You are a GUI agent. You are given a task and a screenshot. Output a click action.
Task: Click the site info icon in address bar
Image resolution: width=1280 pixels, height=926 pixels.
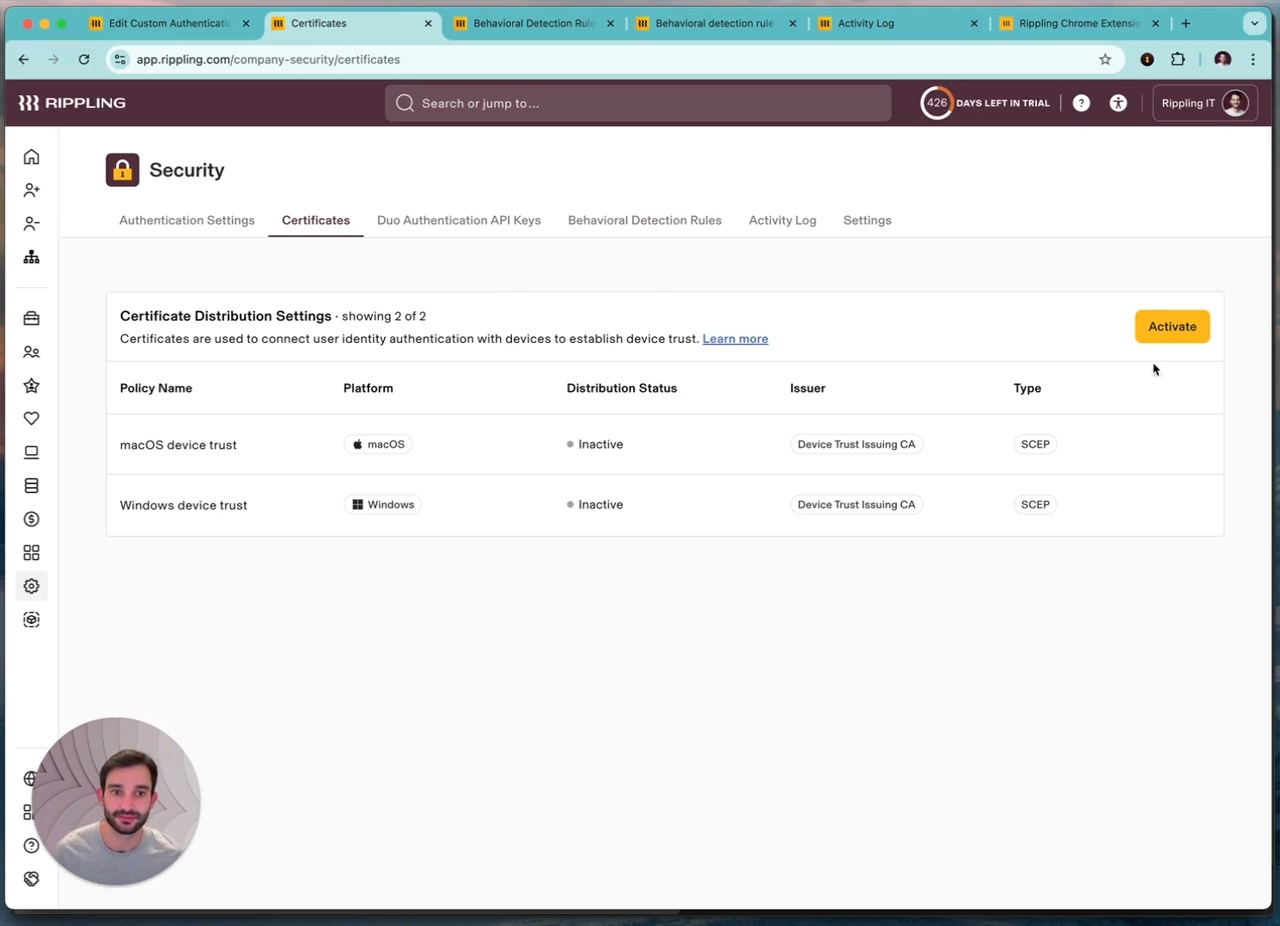click(120, 59)
